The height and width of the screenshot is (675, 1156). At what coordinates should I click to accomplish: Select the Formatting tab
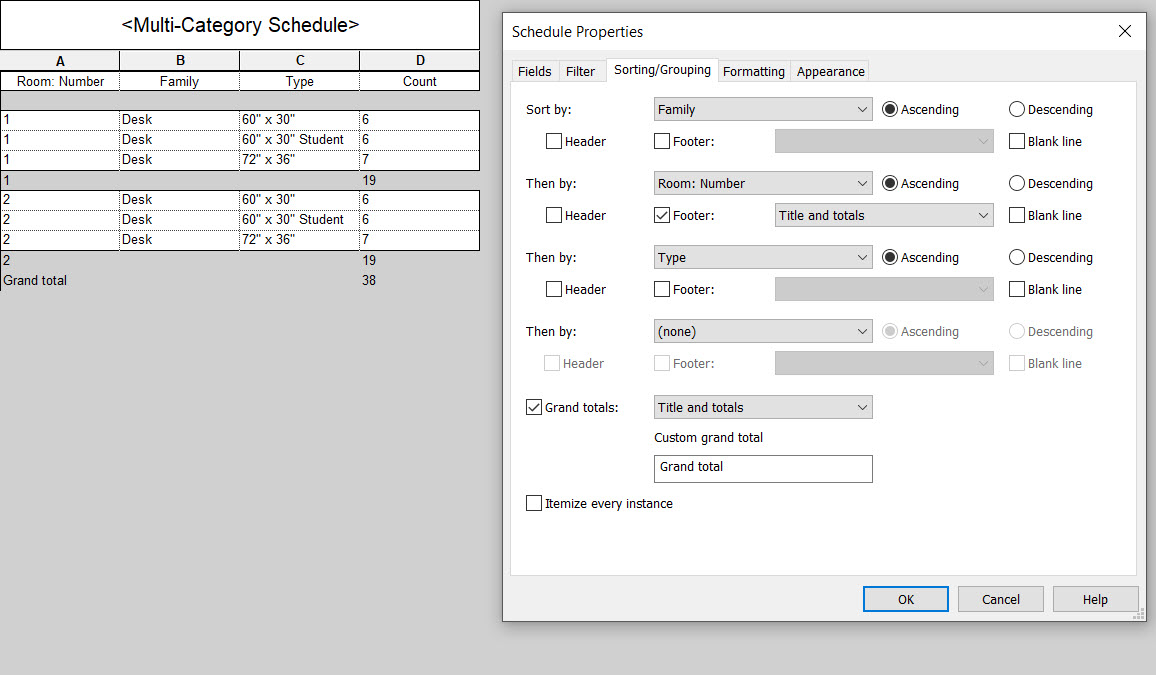coord(753,71)
